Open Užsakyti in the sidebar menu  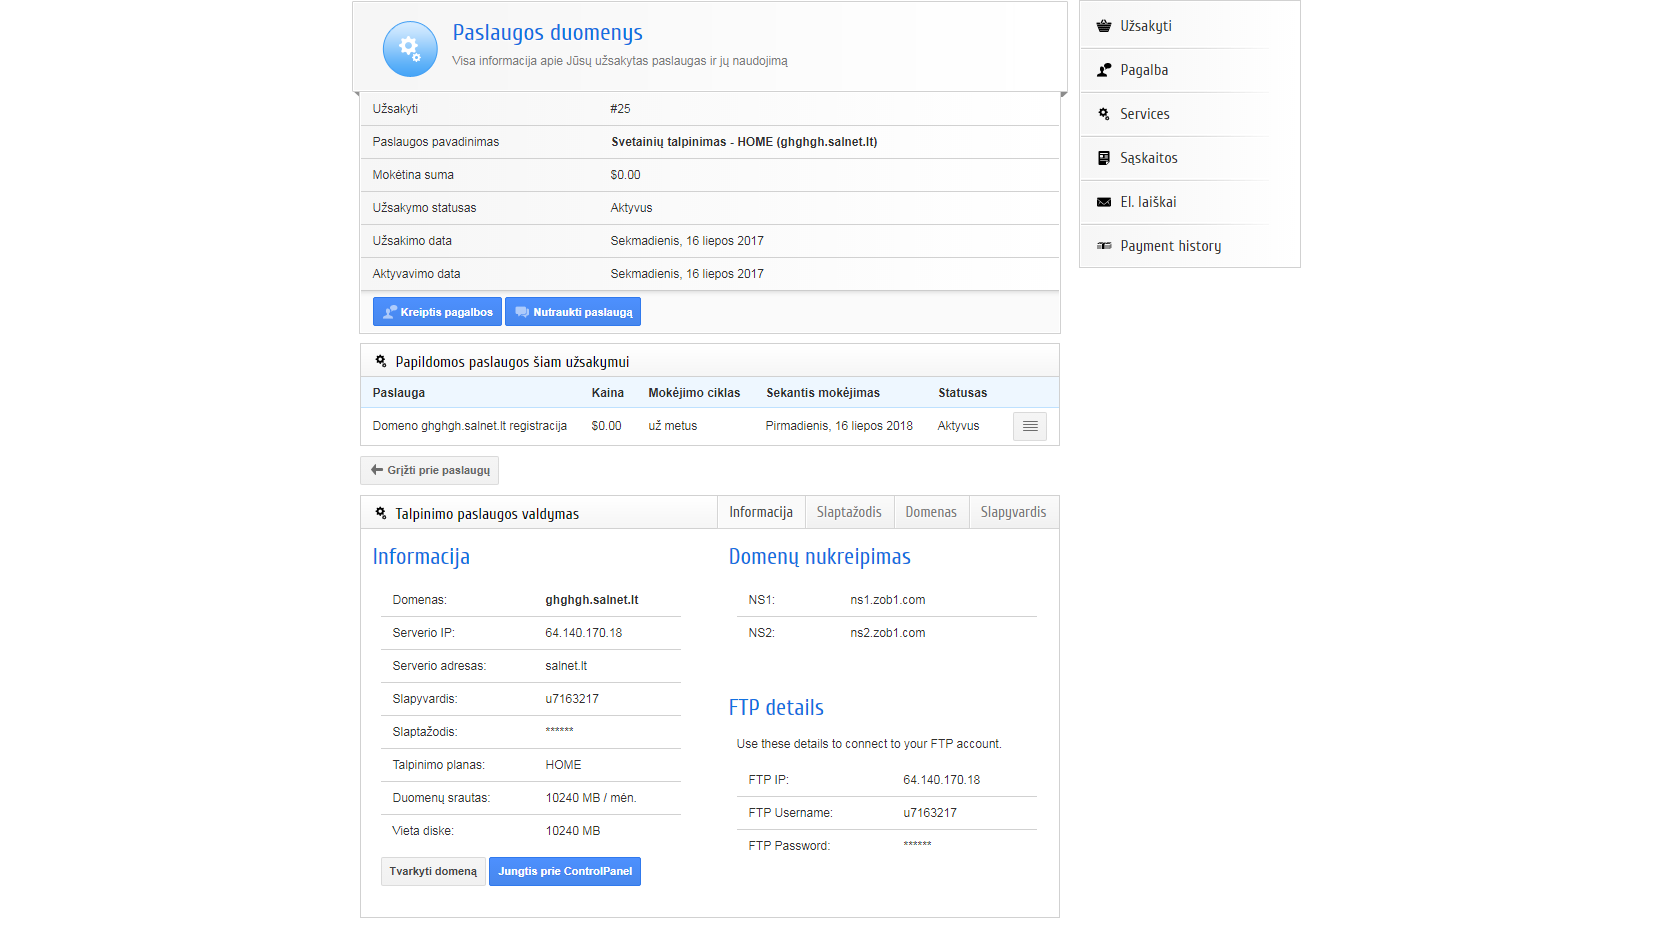tap(1146, 26)
